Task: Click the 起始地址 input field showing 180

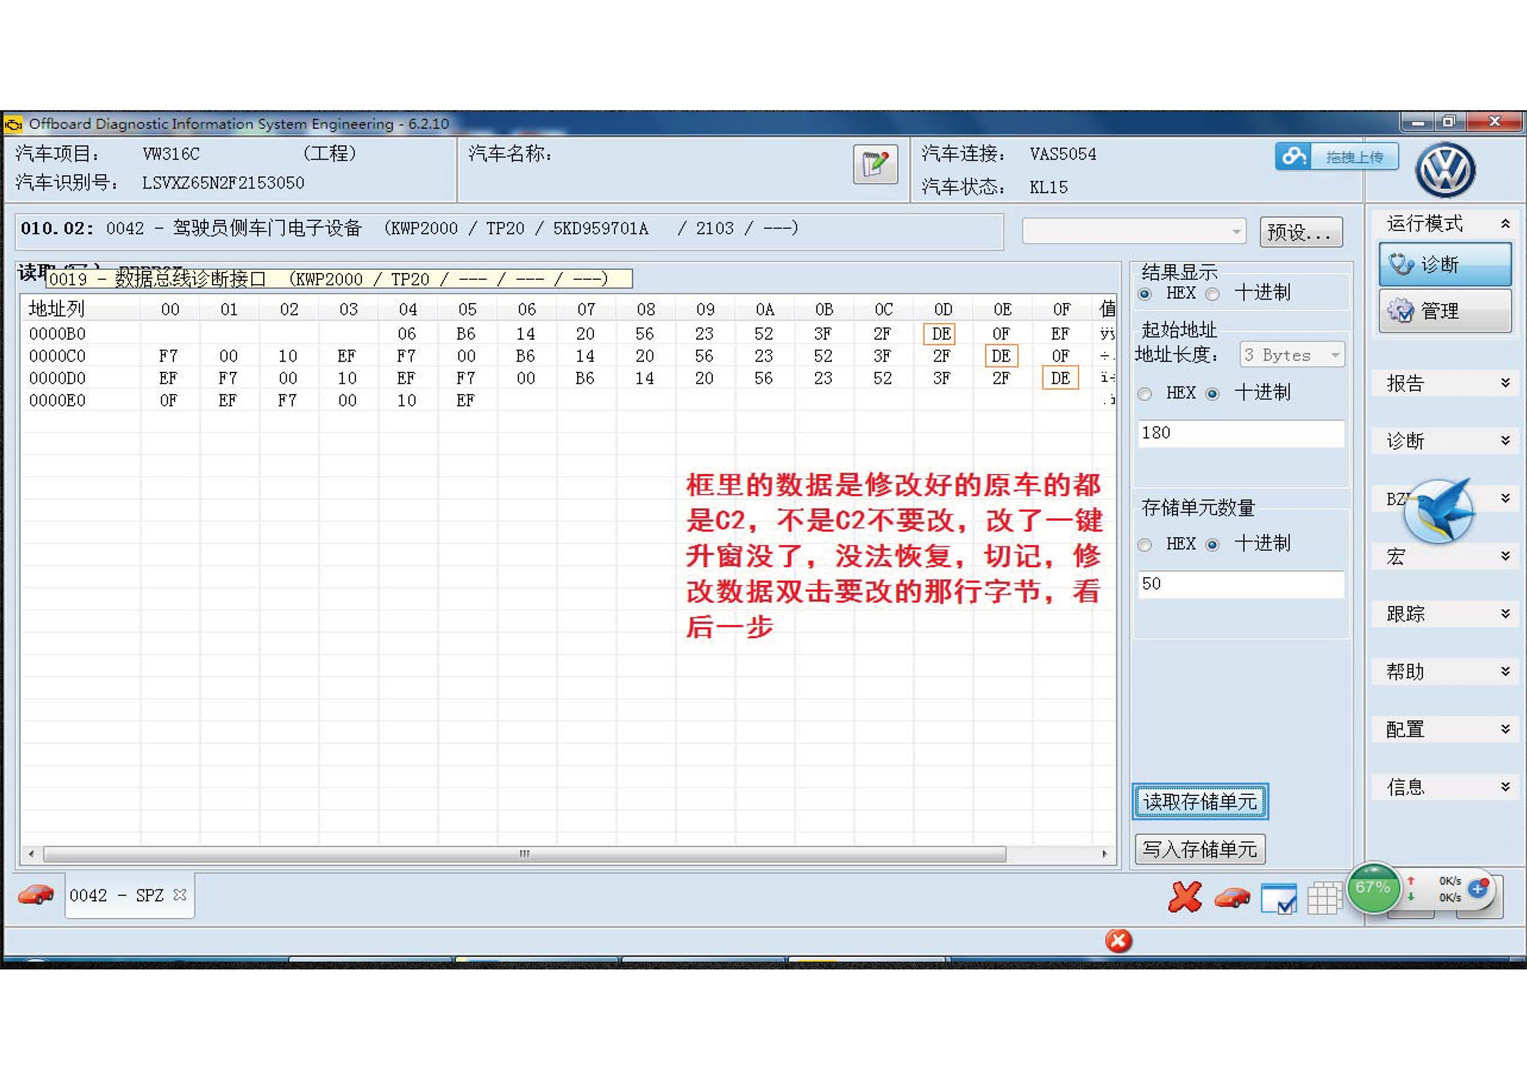Action: coord(1240,433)
